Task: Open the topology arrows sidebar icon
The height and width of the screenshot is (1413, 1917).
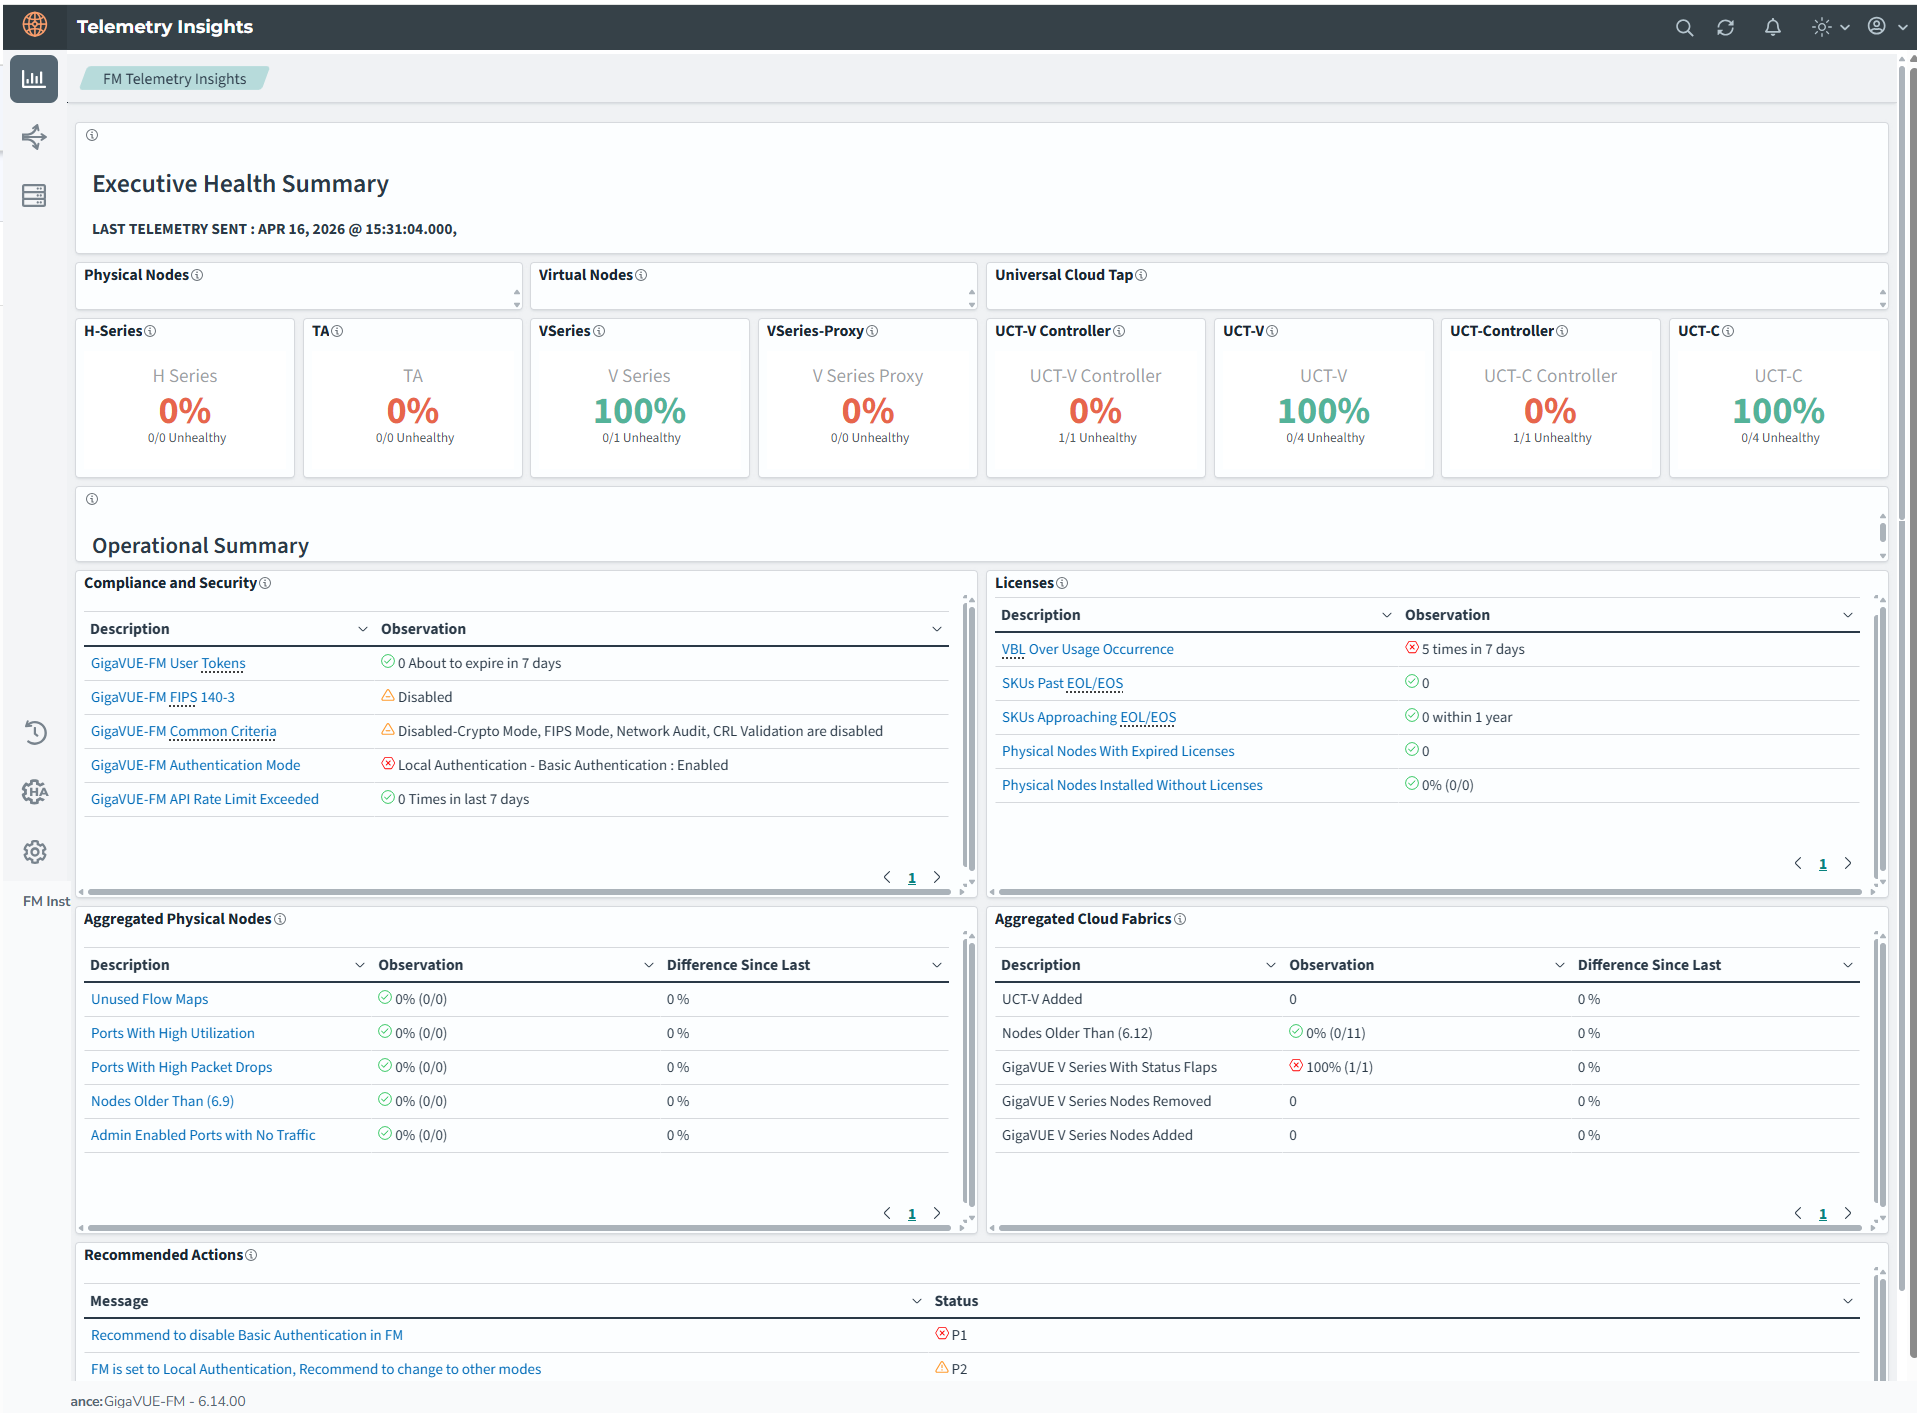Action: click(34, 137)
